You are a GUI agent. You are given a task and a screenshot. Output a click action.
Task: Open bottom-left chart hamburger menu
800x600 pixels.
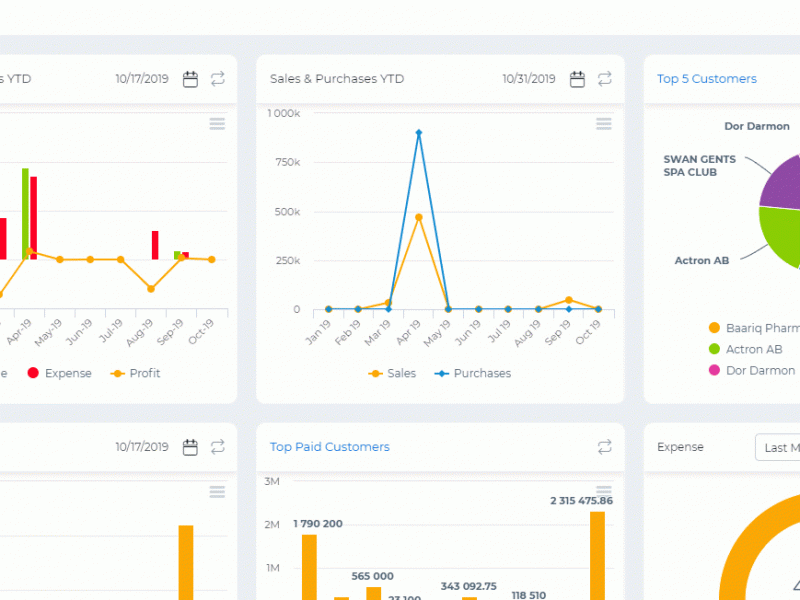[x=217, y=492]
